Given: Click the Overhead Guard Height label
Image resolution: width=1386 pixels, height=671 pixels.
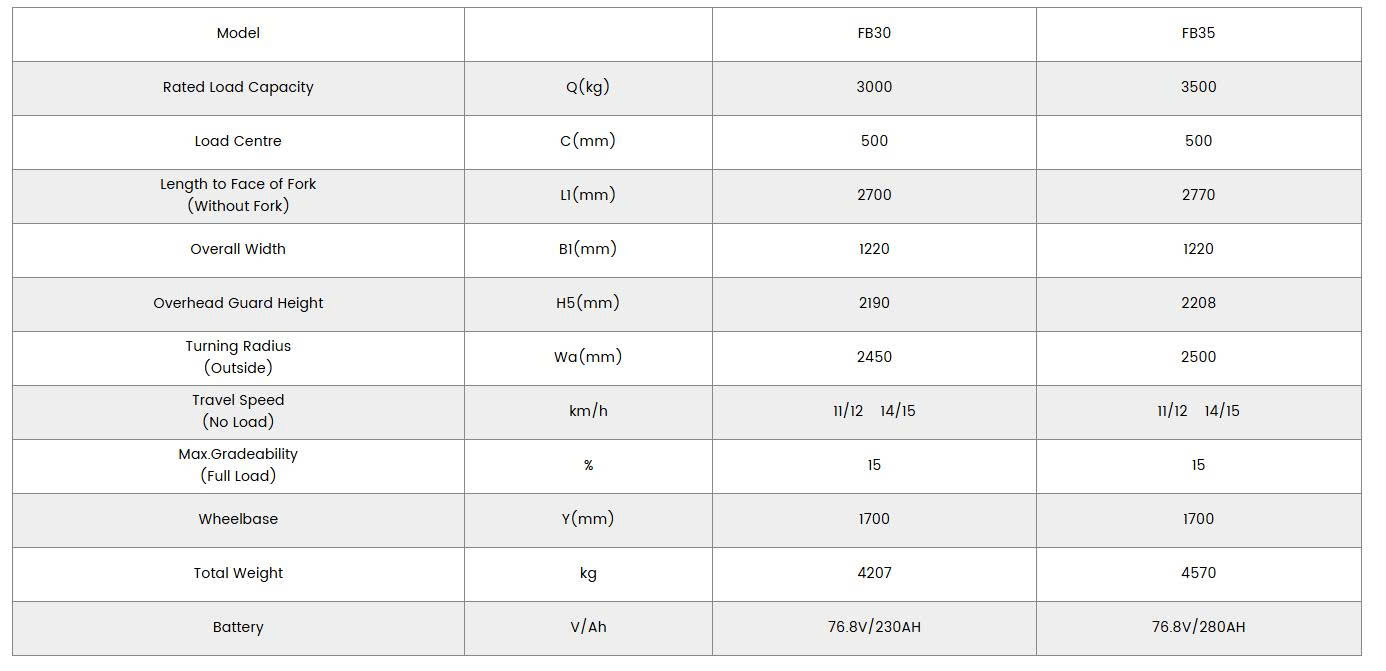Looking at the screenshot, I should pyautogui.click(x=238, y=303).
